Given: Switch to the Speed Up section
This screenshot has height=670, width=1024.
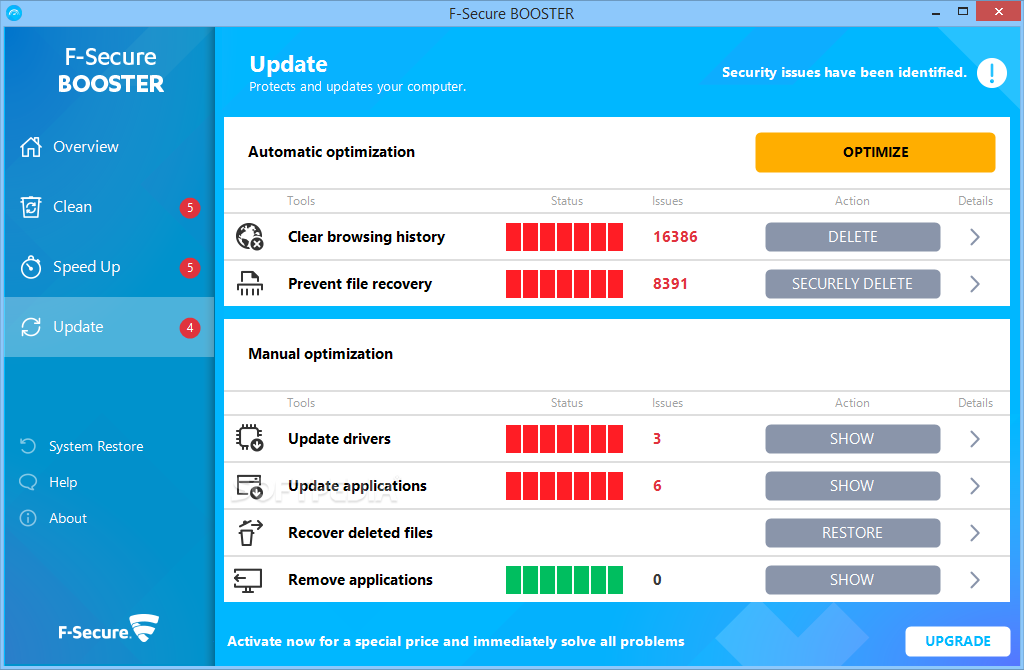Looking at the screenshot, I should [x=109, y=267].
